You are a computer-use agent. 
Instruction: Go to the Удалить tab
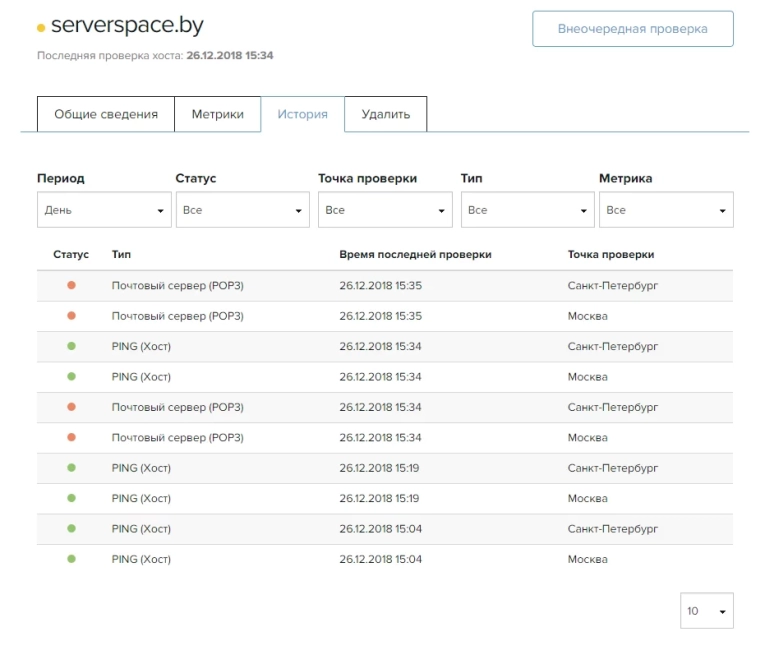coord(385,114)
